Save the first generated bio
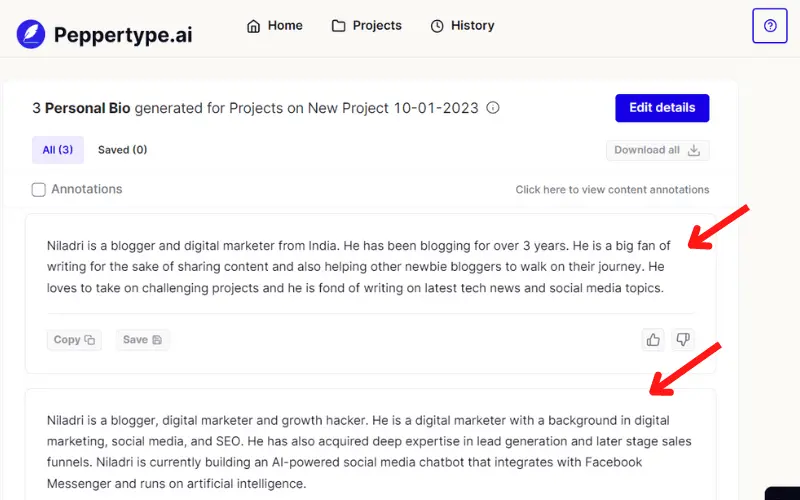 pyautogui.click(x=143, y=340)
